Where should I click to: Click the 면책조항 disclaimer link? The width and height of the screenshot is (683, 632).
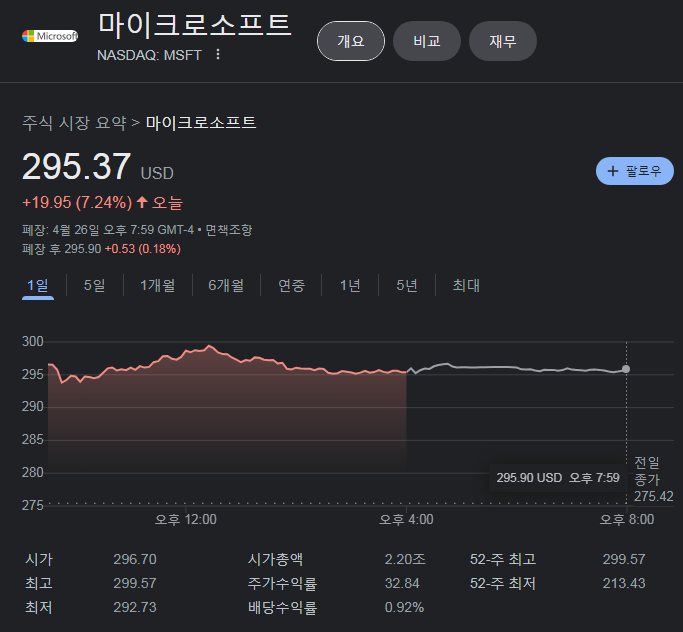229,230
